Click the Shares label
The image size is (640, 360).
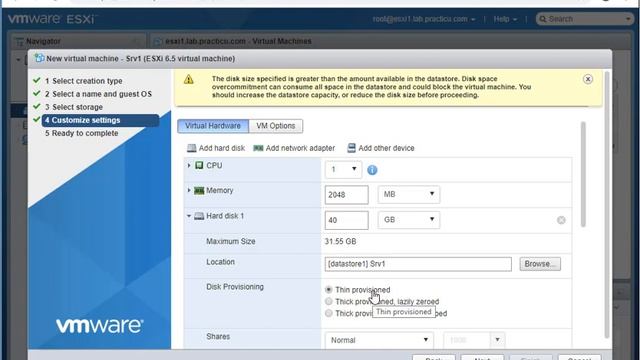pos(218,336)
